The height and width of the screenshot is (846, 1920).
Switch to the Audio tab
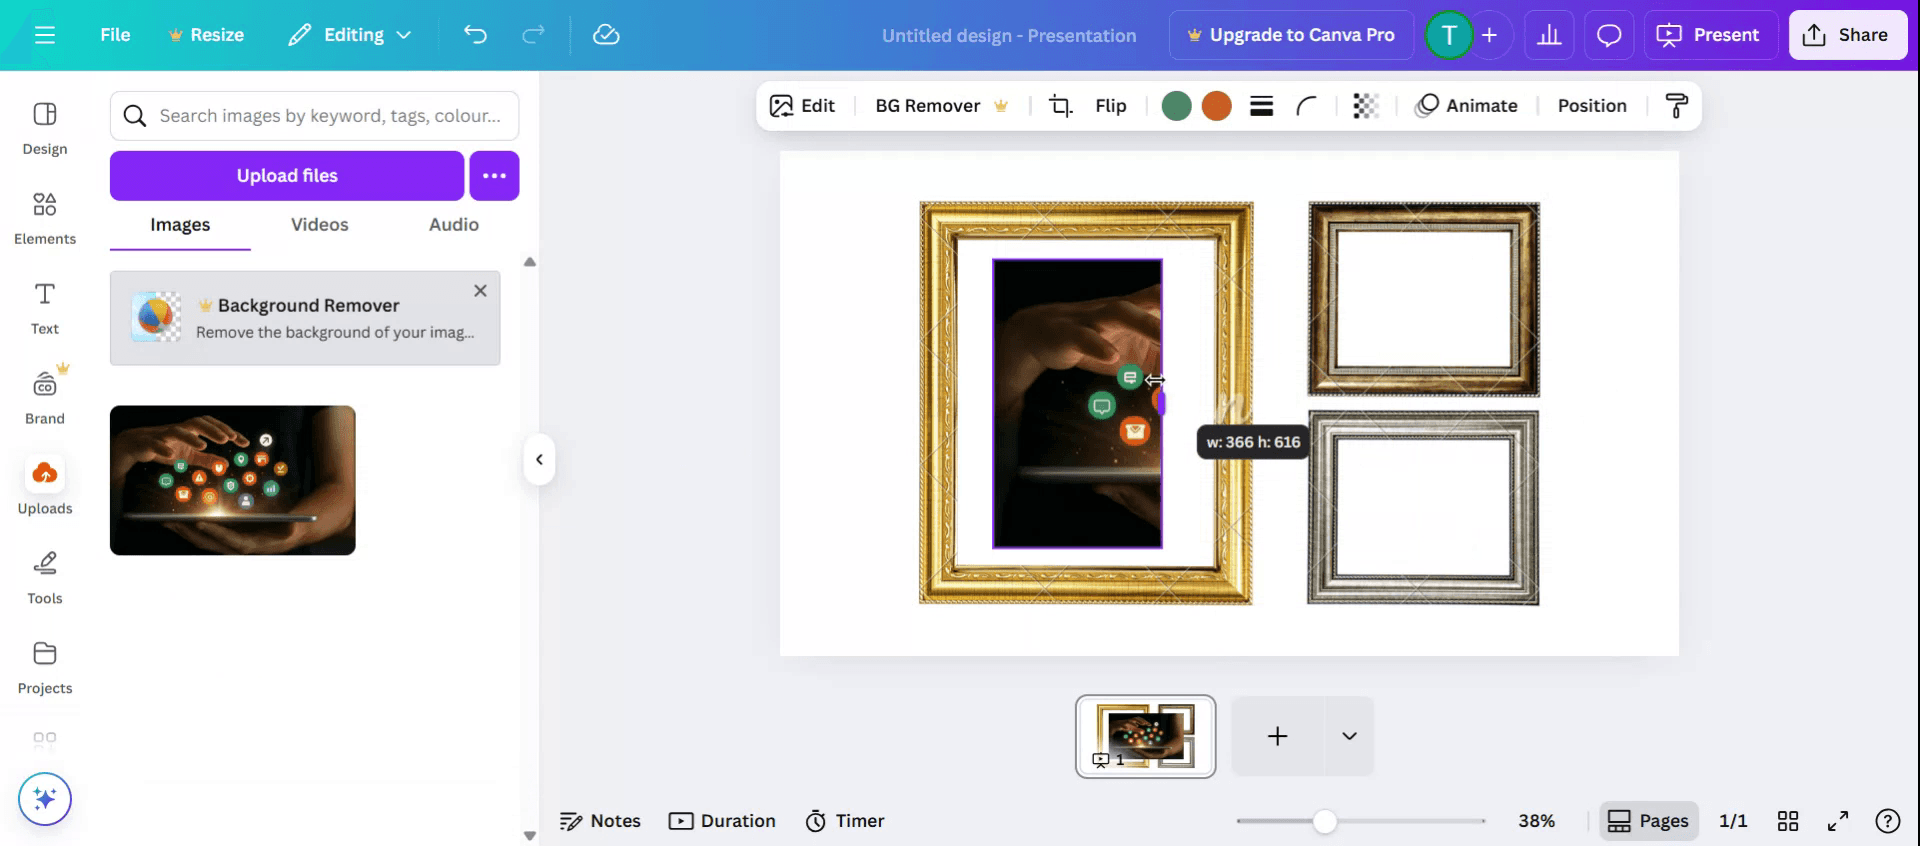pos(454,225)
